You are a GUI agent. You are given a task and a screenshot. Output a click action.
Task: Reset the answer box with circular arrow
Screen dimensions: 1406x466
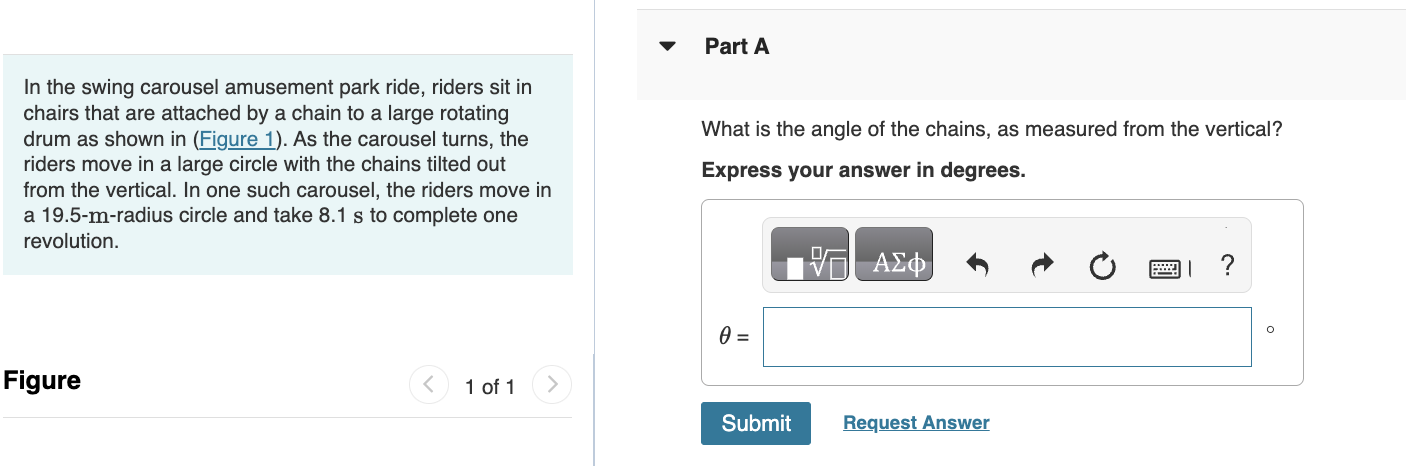(1101, 267)
